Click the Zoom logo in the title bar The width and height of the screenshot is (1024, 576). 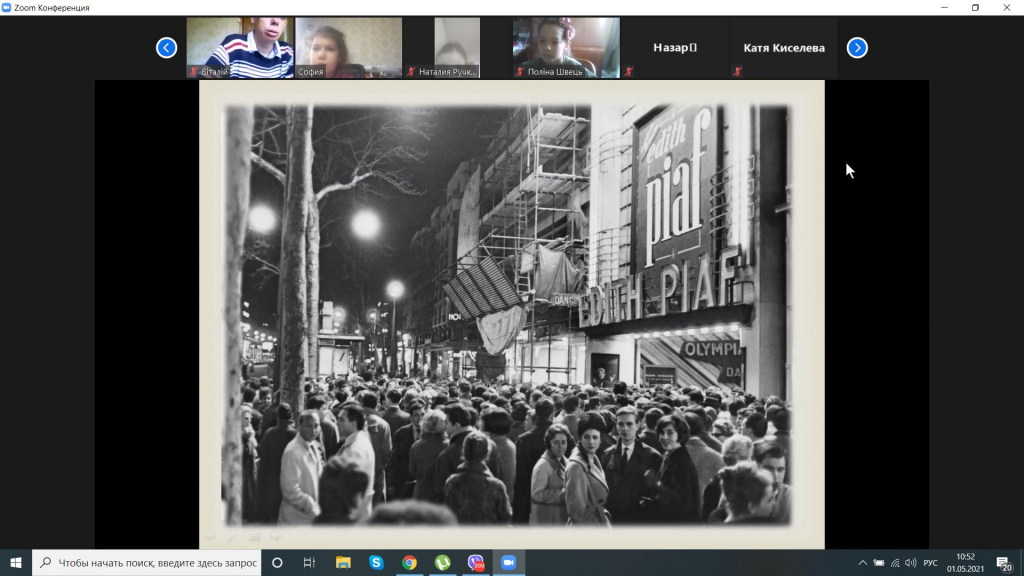pyautogui.click(x=7, y=8)
